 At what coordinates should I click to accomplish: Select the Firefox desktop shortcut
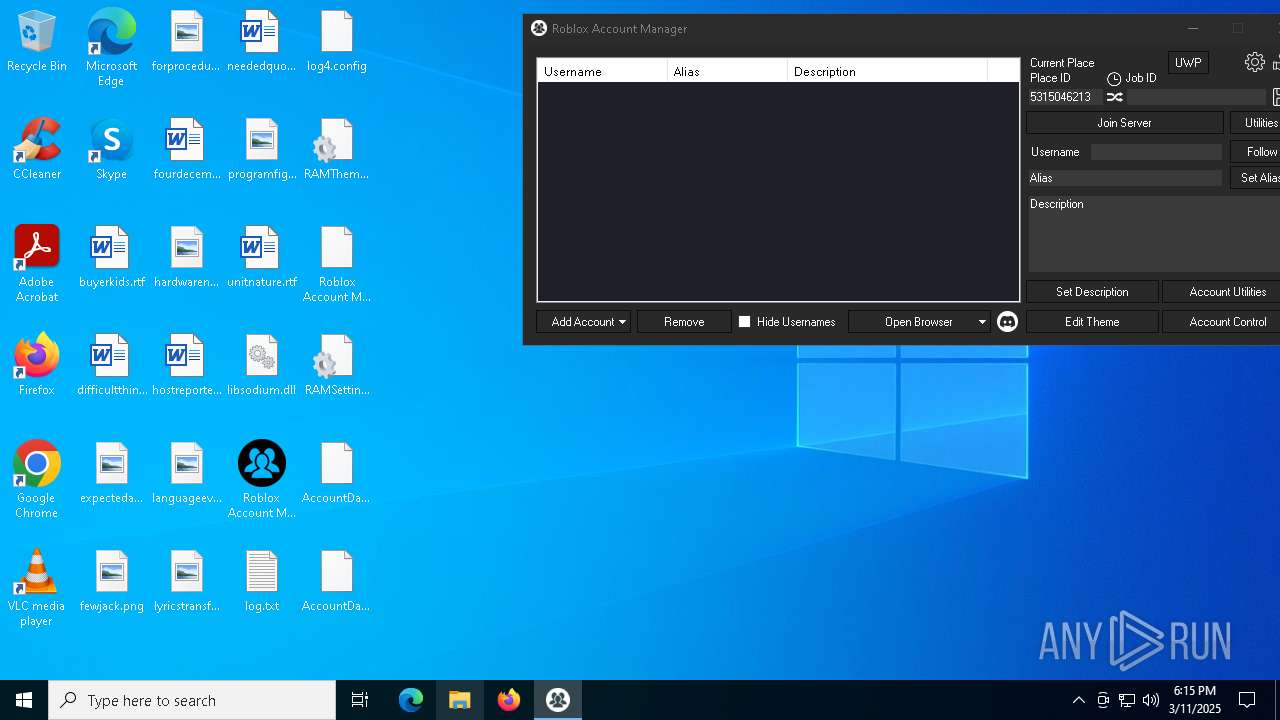point(37,366)
